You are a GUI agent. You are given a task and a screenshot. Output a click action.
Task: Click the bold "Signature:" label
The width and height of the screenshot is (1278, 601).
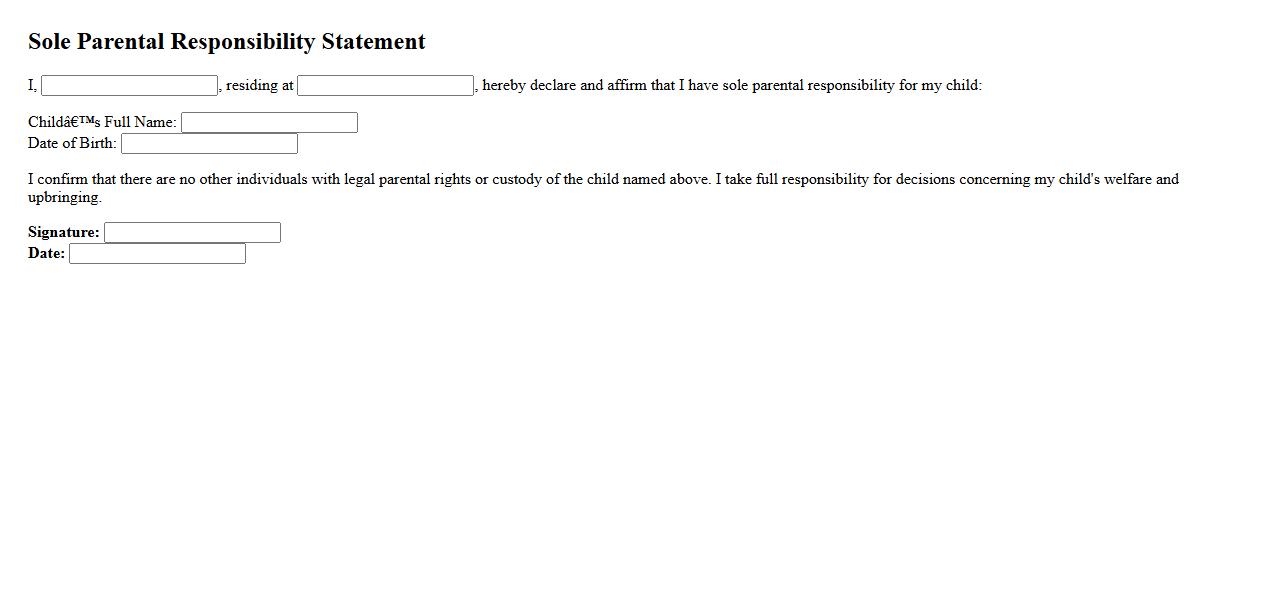pos(64,233)
